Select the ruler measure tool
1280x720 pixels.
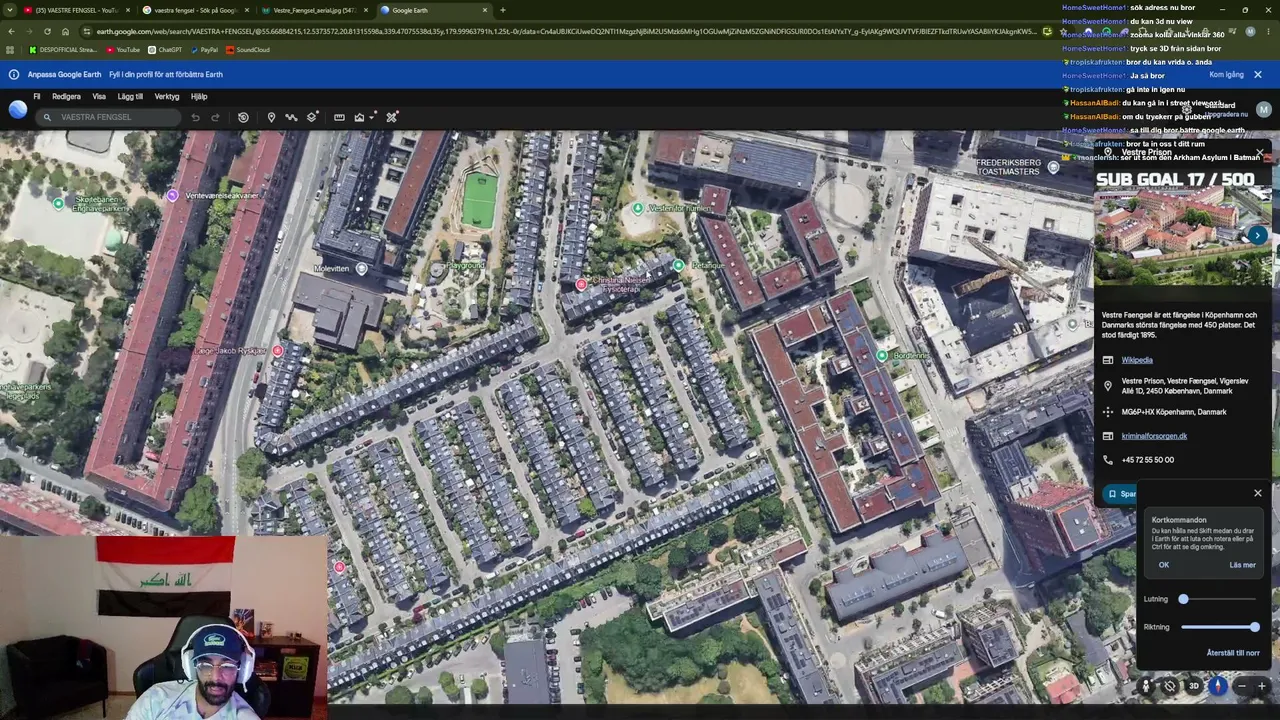[x=339, y=117]
